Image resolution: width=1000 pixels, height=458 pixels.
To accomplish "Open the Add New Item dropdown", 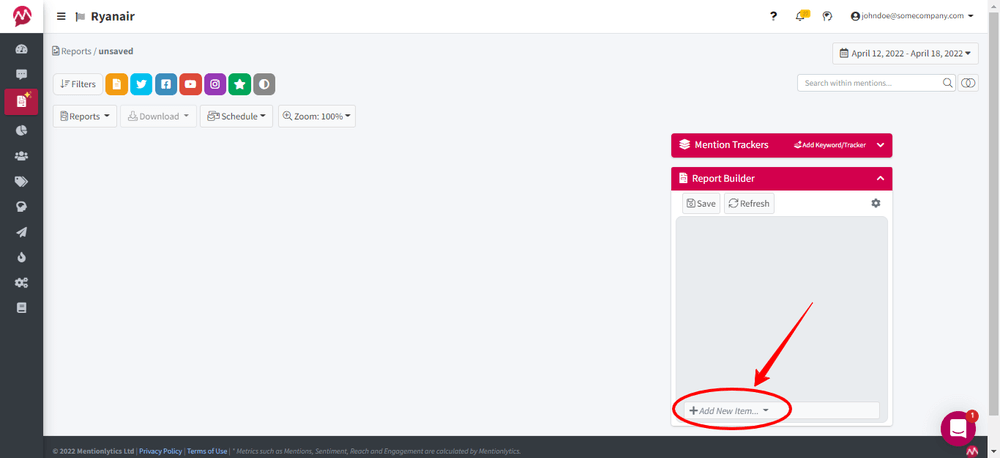I will coord(782,410).
